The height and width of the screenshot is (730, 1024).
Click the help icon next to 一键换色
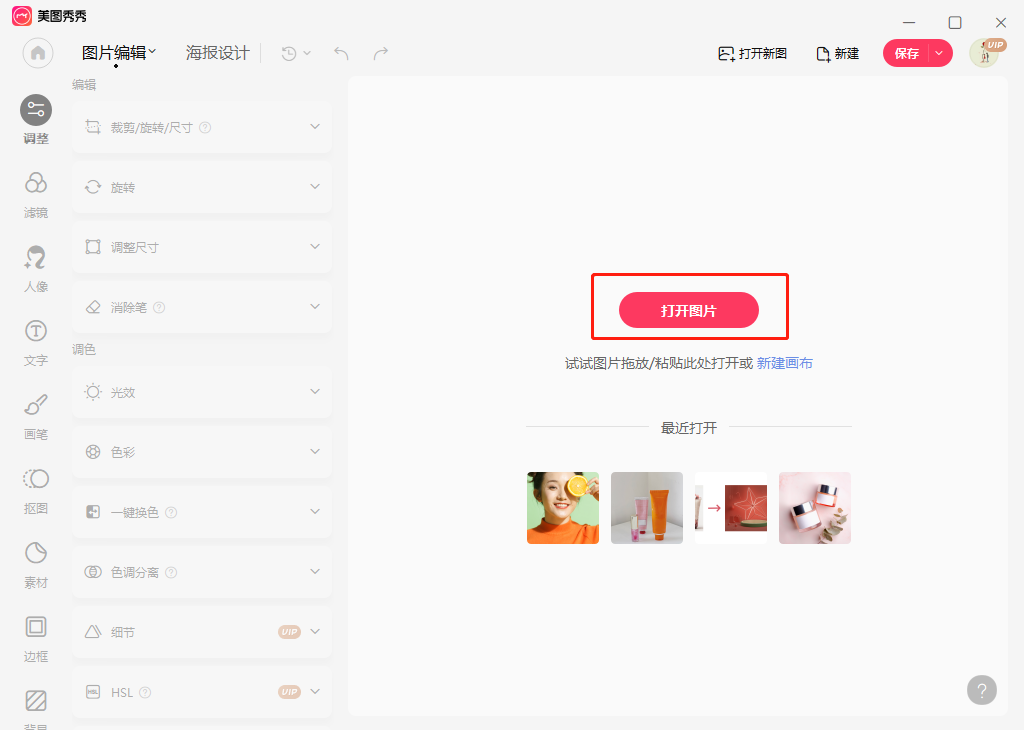[x=171, y=513]
